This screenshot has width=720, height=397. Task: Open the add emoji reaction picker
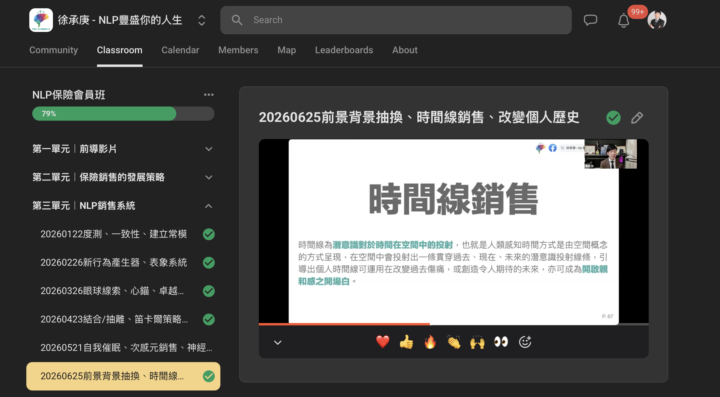pos(525,342)
